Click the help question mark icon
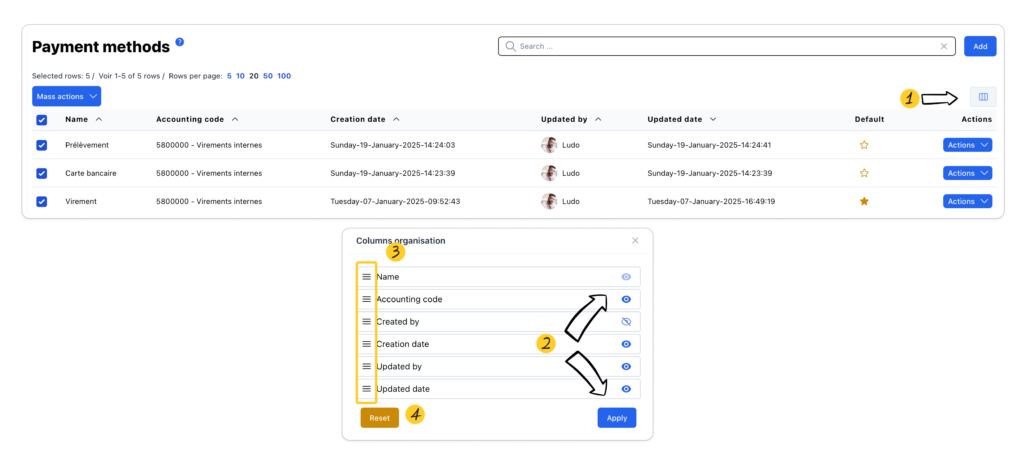1030x463 pixels. pos(180,42)
